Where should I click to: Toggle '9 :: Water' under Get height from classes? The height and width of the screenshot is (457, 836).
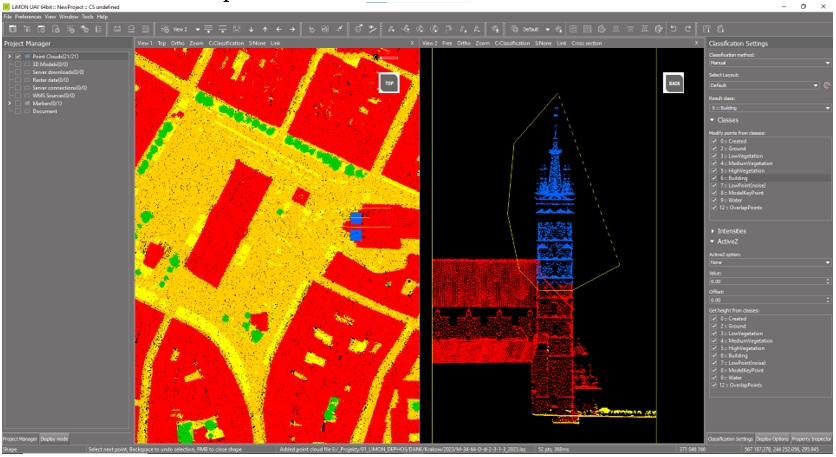pyautogui.click(x=714, y=378)
